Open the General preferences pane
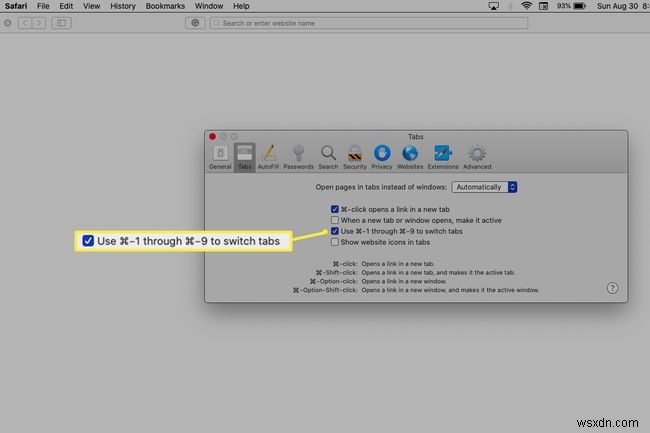 pyautogui.click(x=220, y=157)
